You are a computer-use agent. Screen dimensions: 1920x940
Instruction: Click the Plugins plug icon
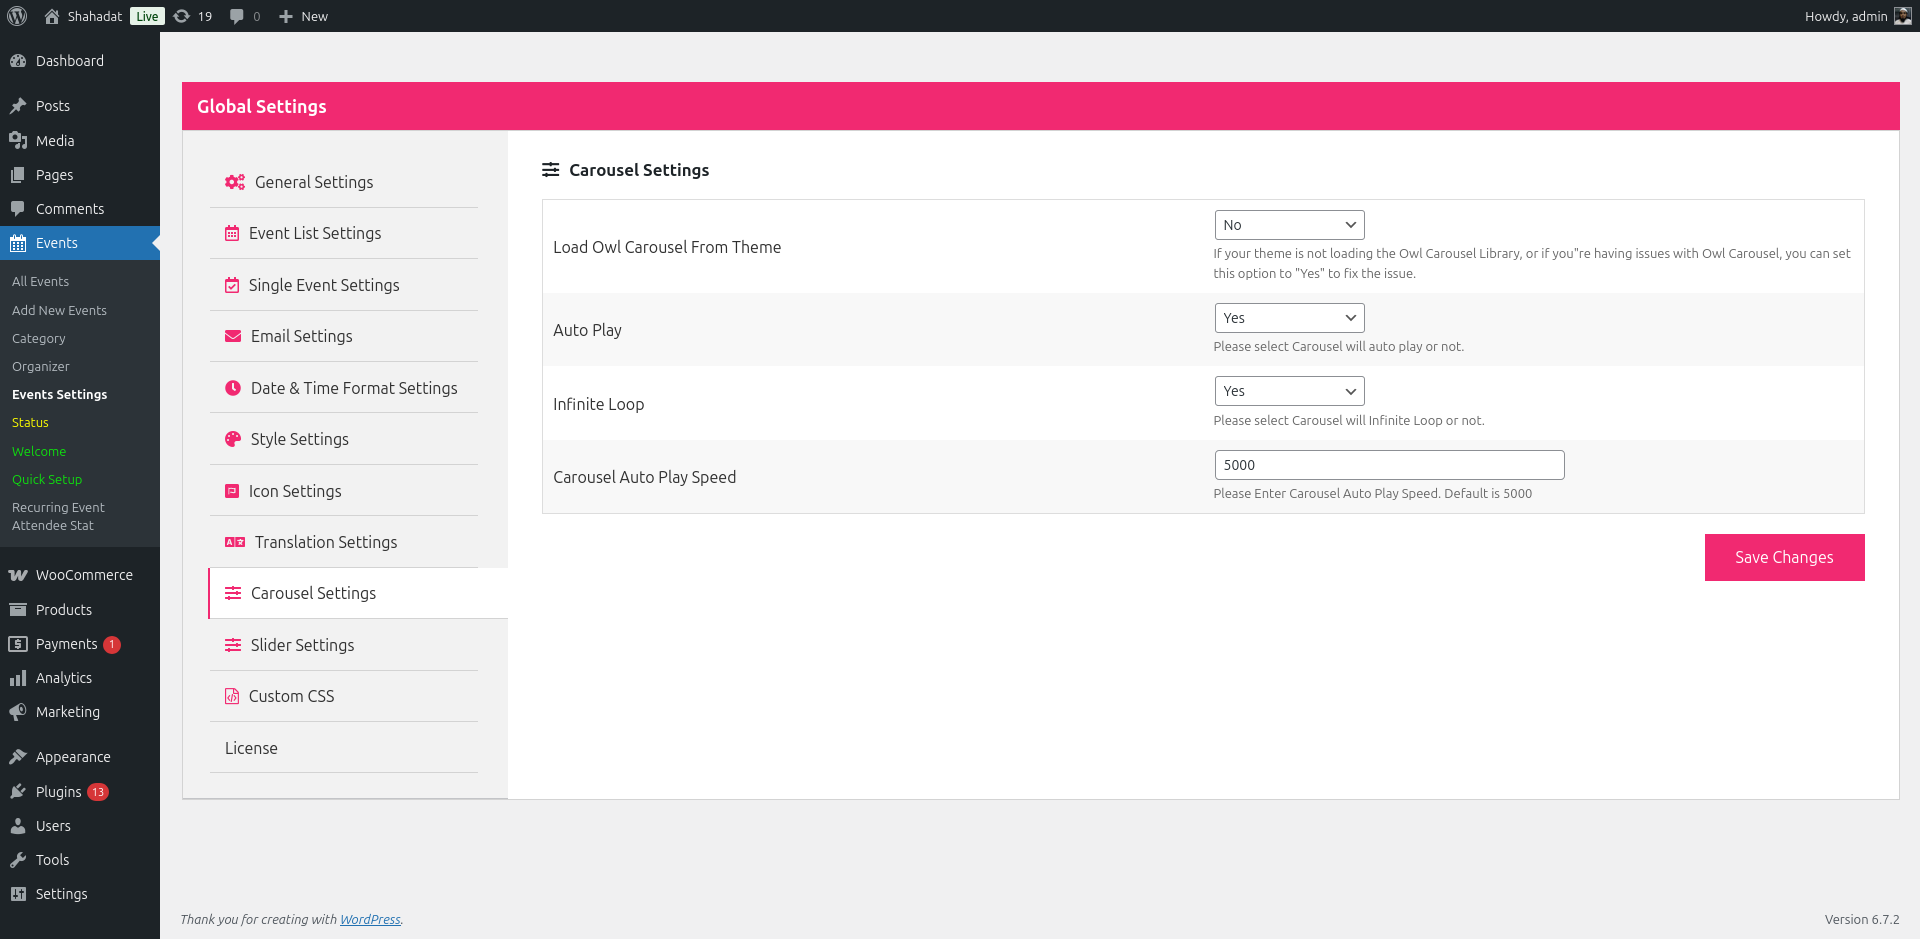(x=18, y=792)
